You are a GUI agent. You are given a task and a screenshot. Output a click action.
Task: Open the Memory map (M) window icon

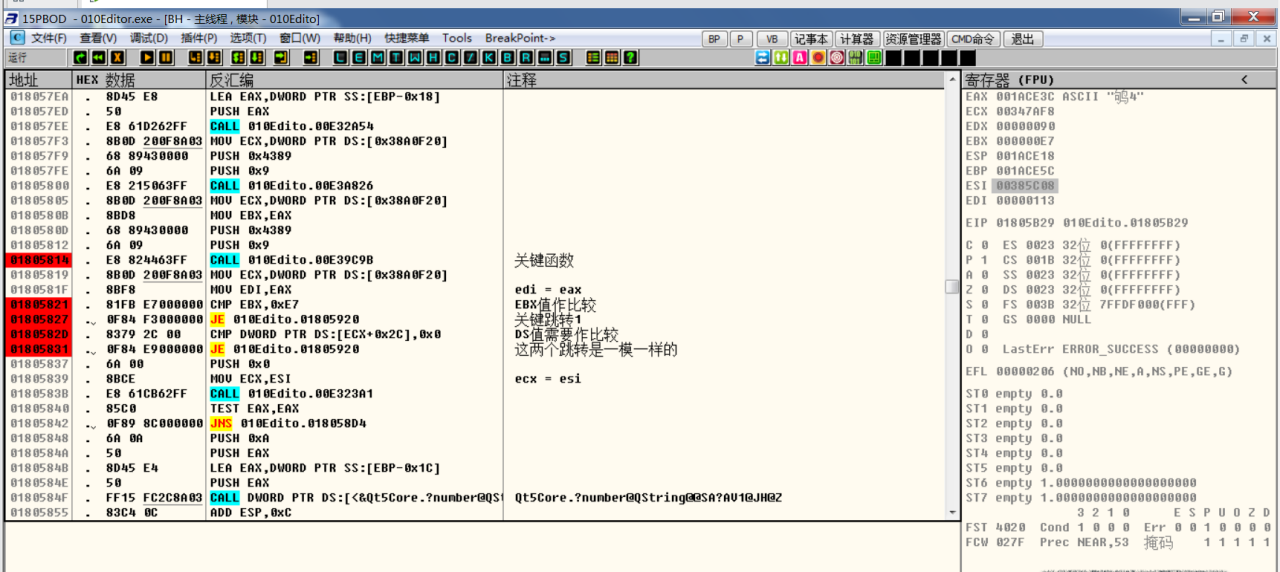(x=377, y=58)
